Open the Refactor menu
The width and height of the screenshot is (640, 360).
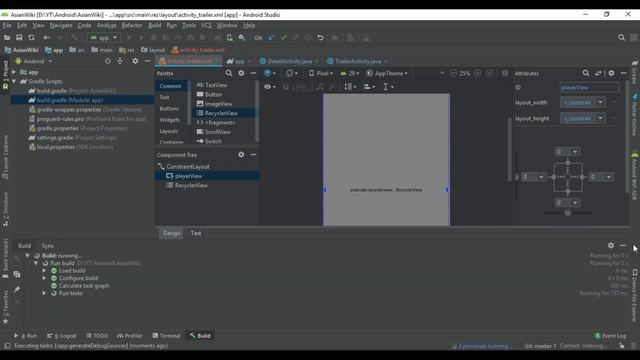coord(132,25)
